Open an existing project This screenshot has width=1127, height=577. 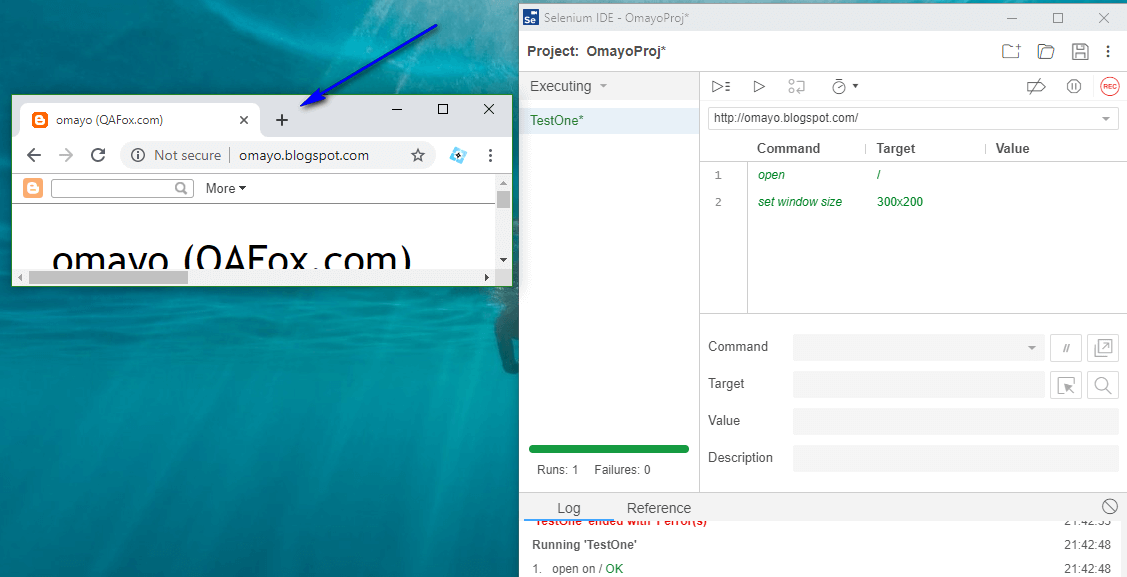1046,51
